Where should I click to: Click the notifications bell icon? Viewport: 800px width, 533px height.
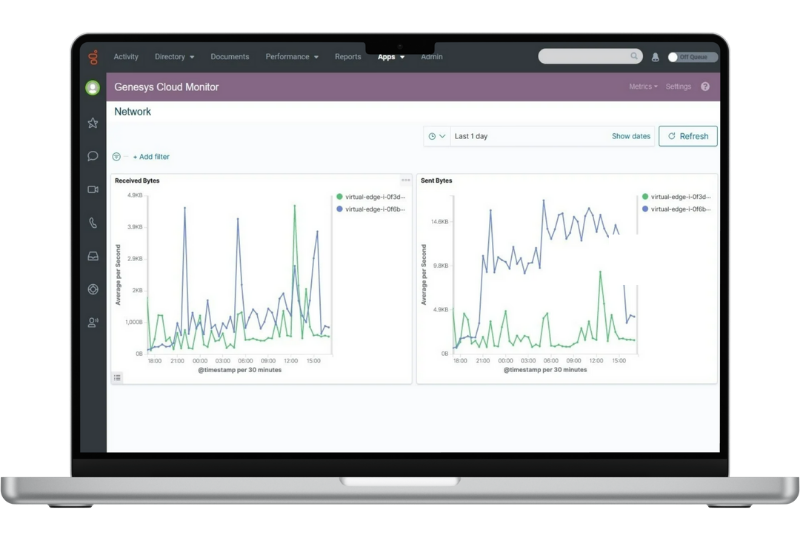(x=655, y=57)
